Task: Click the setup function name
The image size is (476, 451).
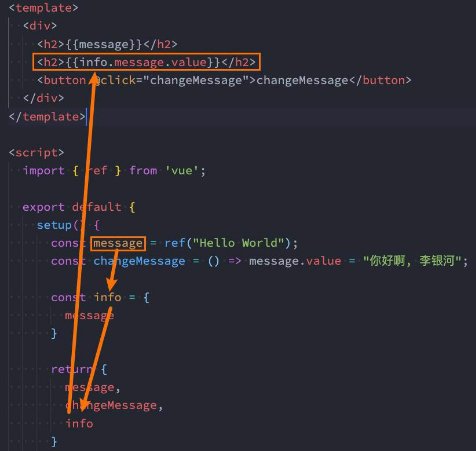Action: pyautogui.click(x=54, y=225)
